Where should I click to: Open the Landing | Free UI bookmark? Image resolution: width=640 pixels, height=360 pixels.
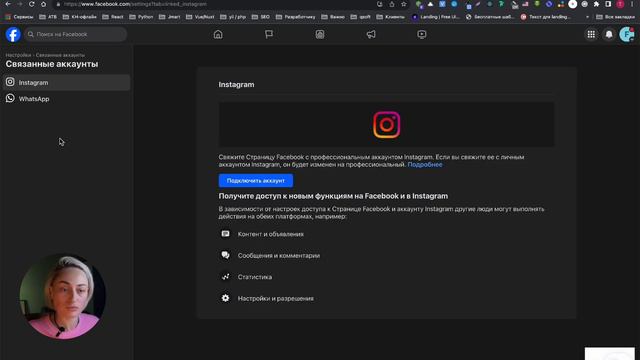point(436,17)
